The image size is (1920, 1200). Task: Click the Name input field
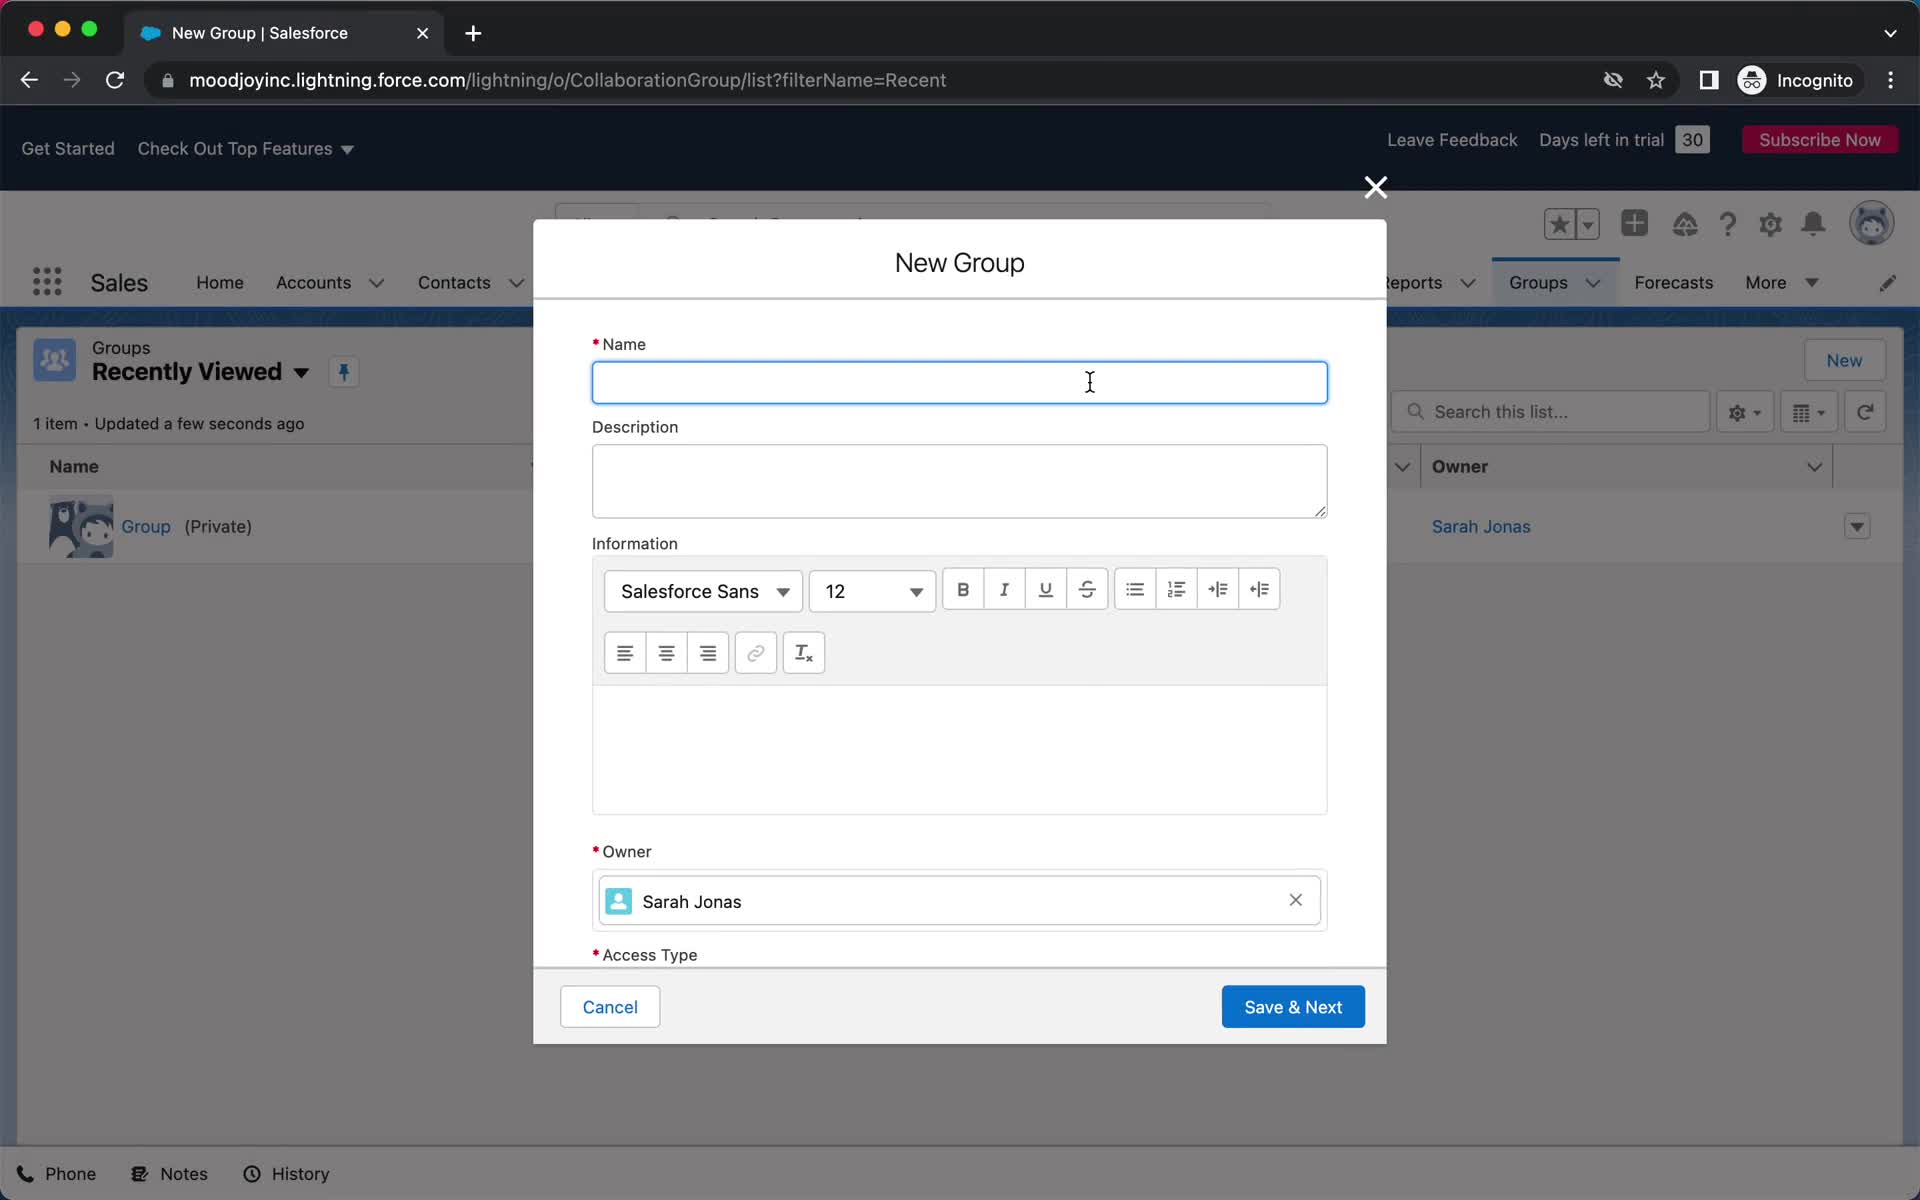[x=959, y=382]
